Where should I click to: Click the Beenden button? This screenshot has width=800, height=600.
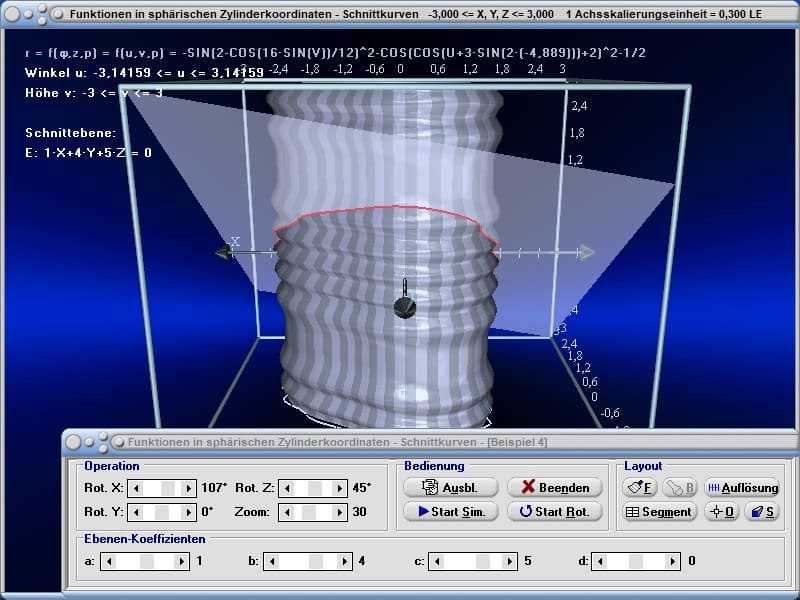point(555,488)
